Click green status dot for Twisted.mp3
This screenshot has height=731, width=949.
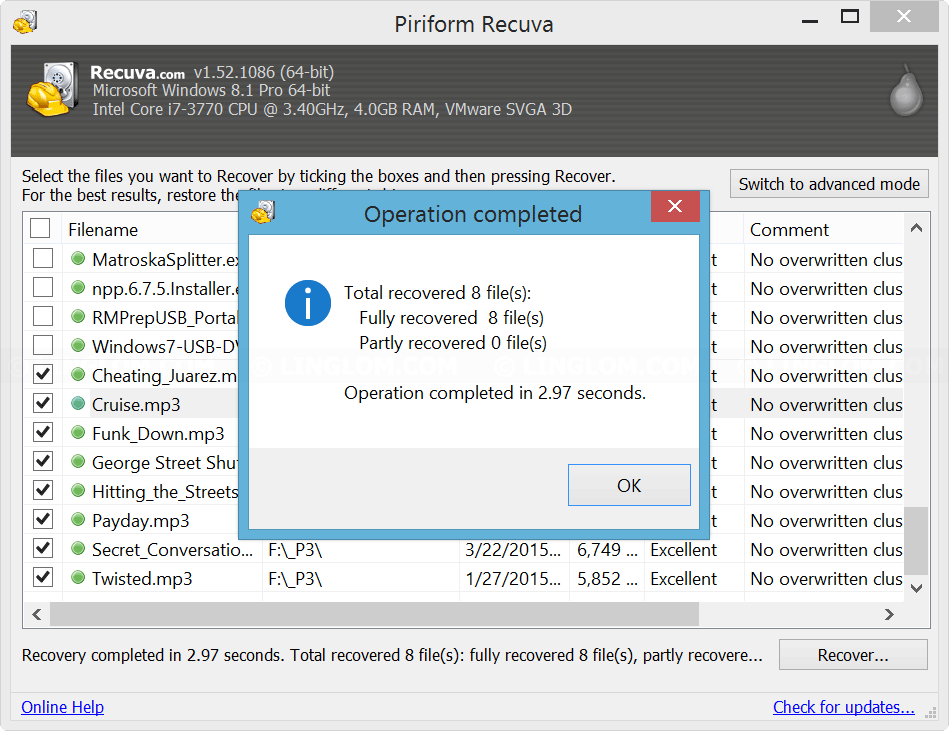(x=77, y=577)
